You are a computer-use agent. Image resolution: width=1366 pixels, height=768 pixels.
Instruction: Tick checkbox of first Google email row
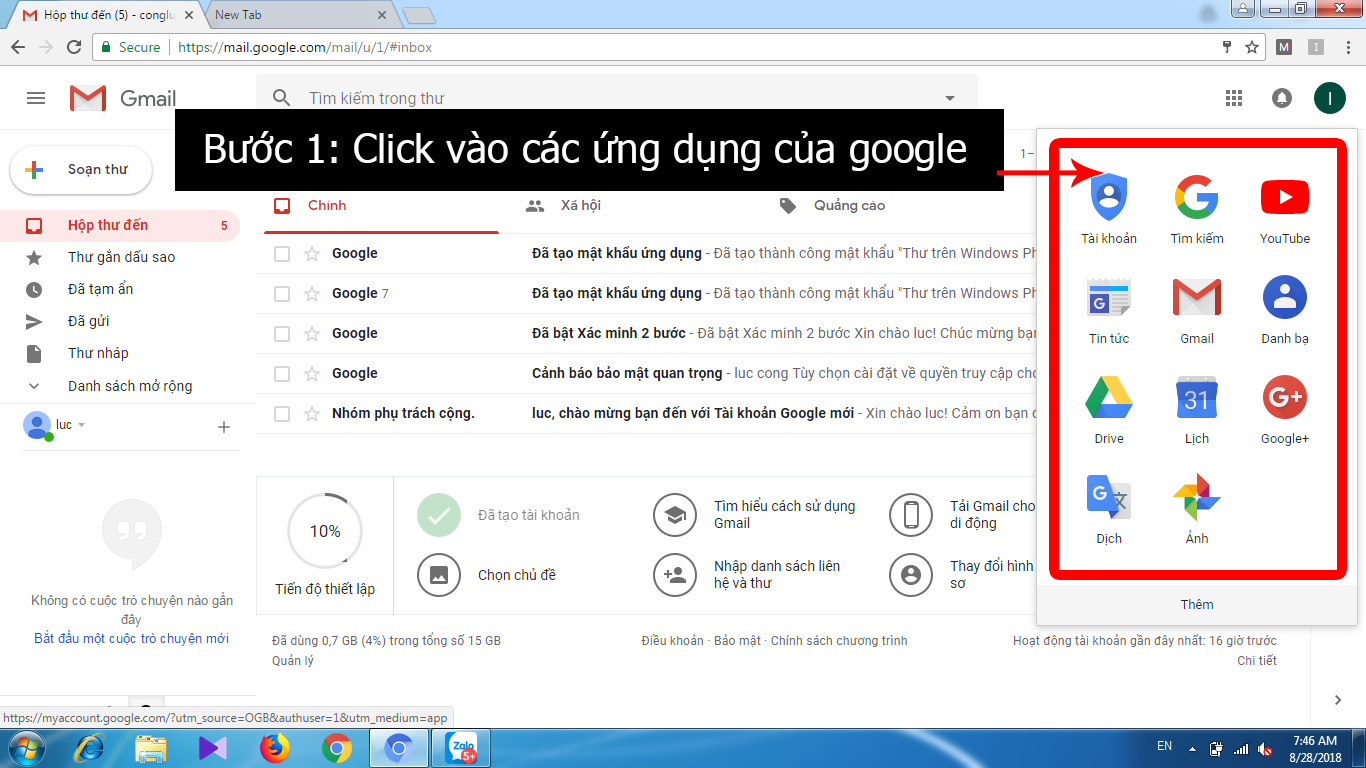pyautogui.click(x=282, y=254)
